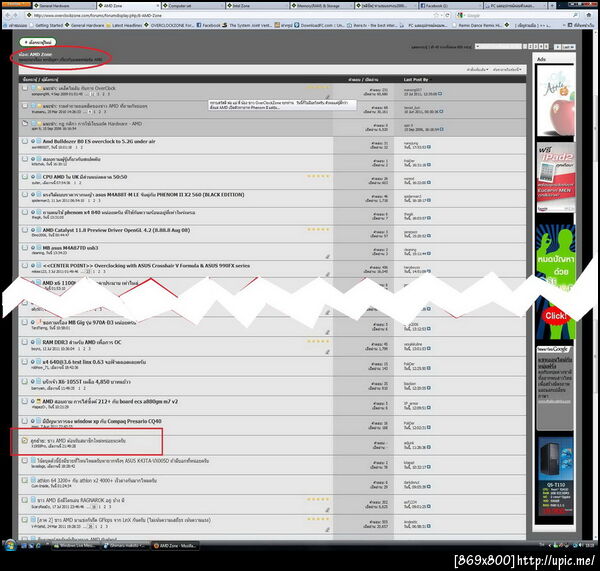600x571 pixels.
Task: Open a new browser tab with plus button
Action: coord(552,6)
